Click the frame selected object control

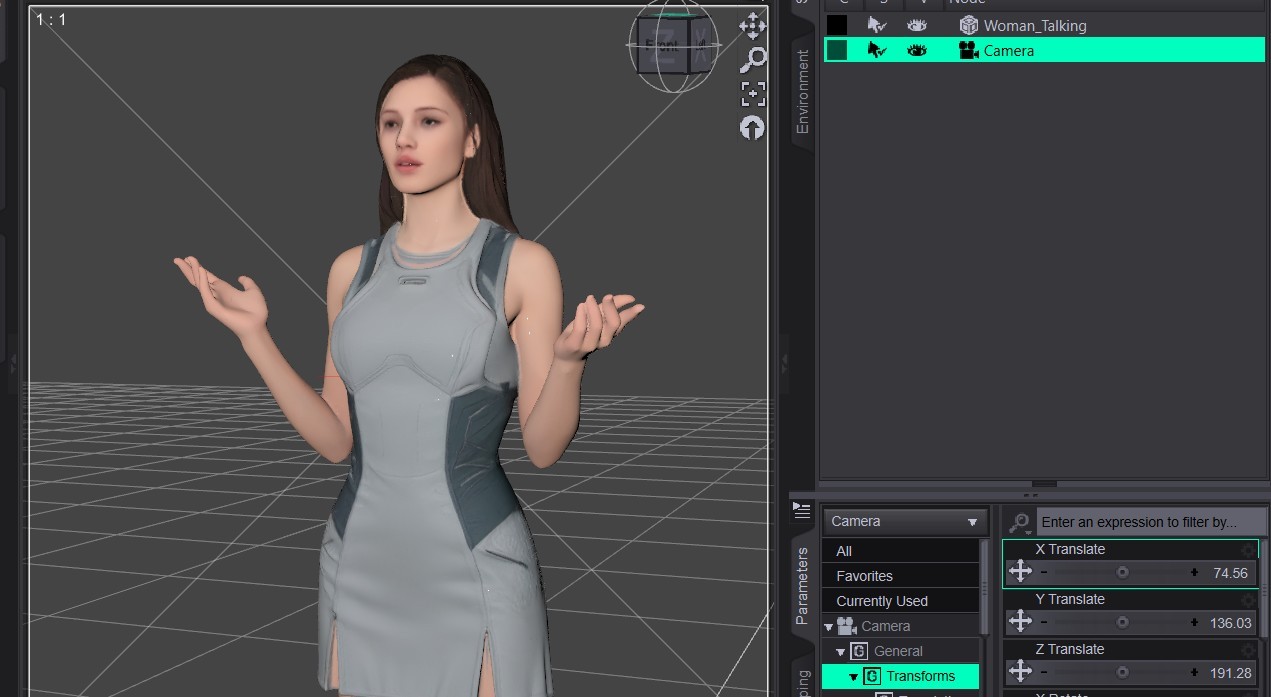coord(753,94)
